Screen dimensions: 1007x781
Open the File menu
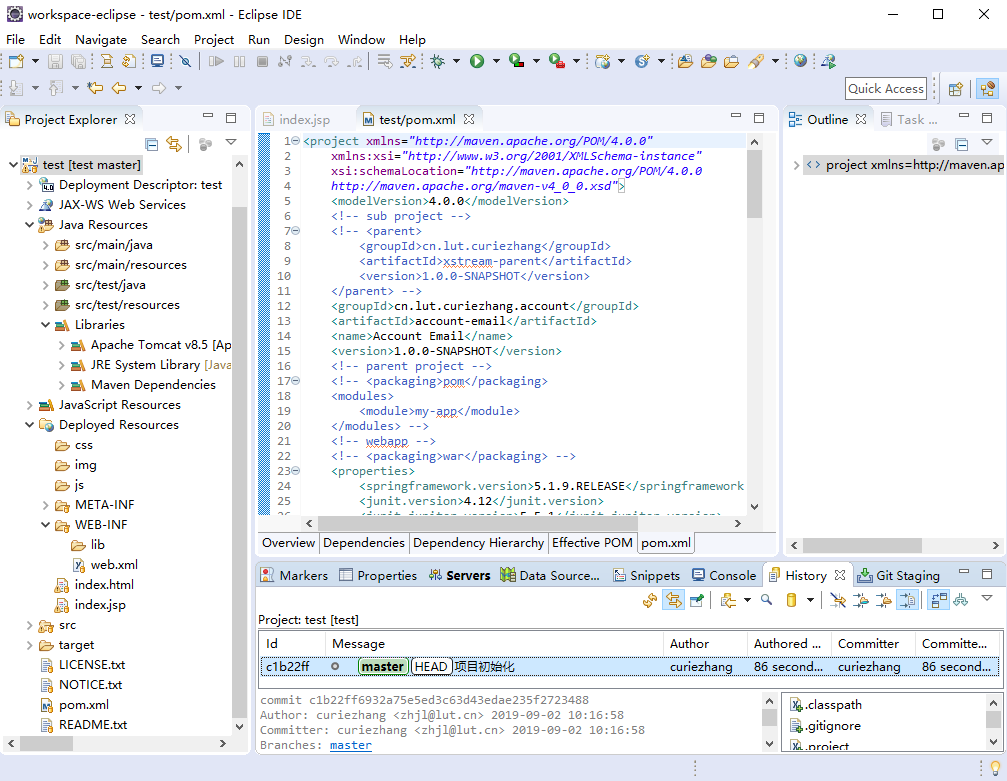(x=15, y=39)
